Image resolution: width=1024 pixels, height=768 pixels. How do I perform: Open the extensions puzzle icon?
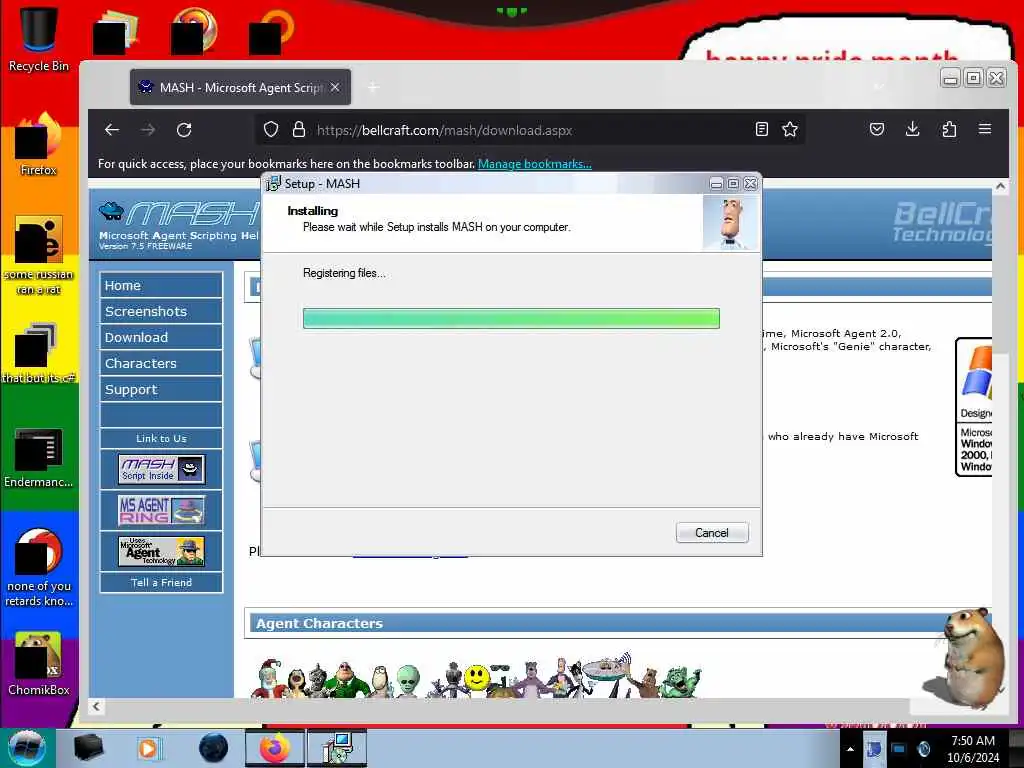[949, 129]
